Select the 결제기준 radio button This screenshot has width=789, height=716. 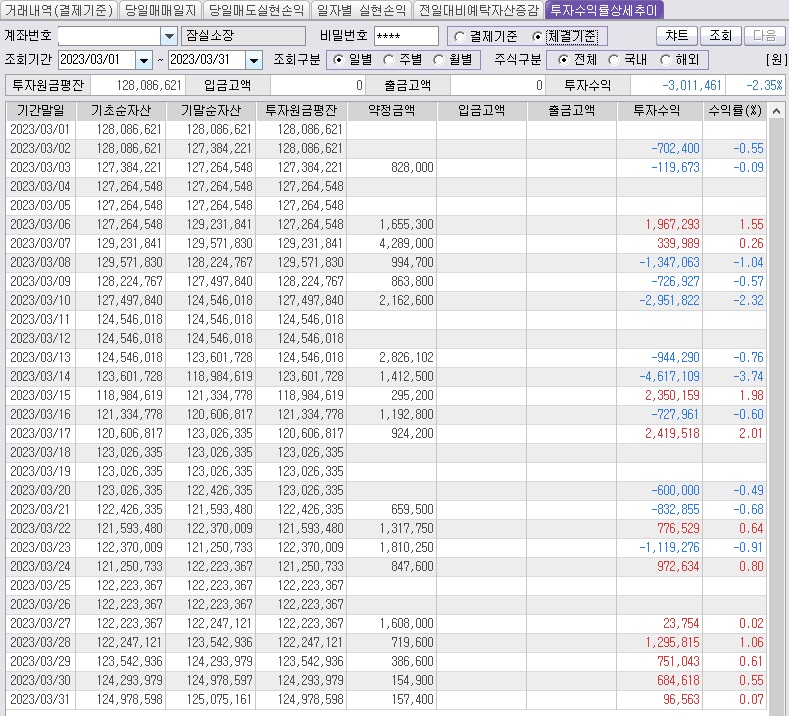tap(459, 36)
